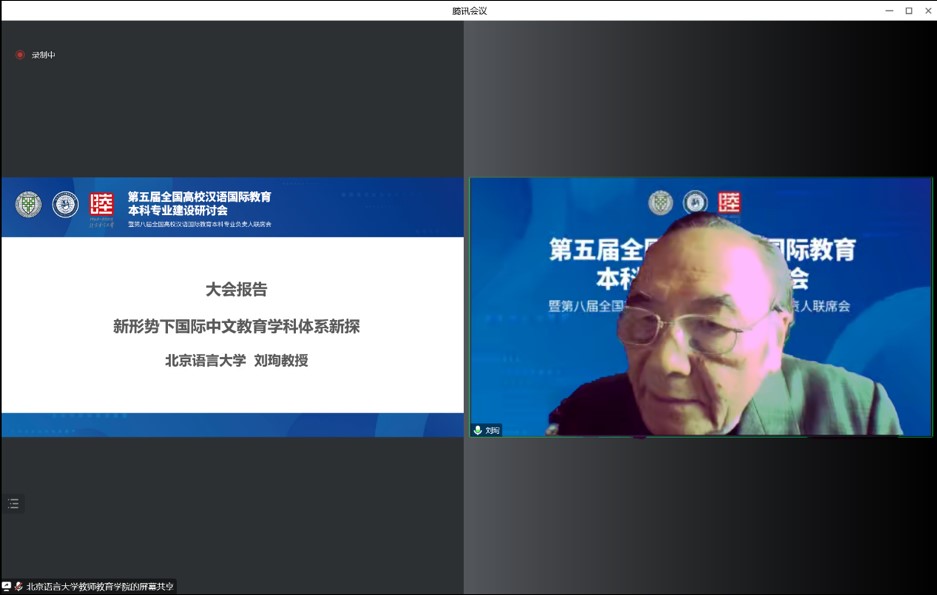Click the red recording indicator dot
This screenshot has width=937, height=595.
point(19,55)
